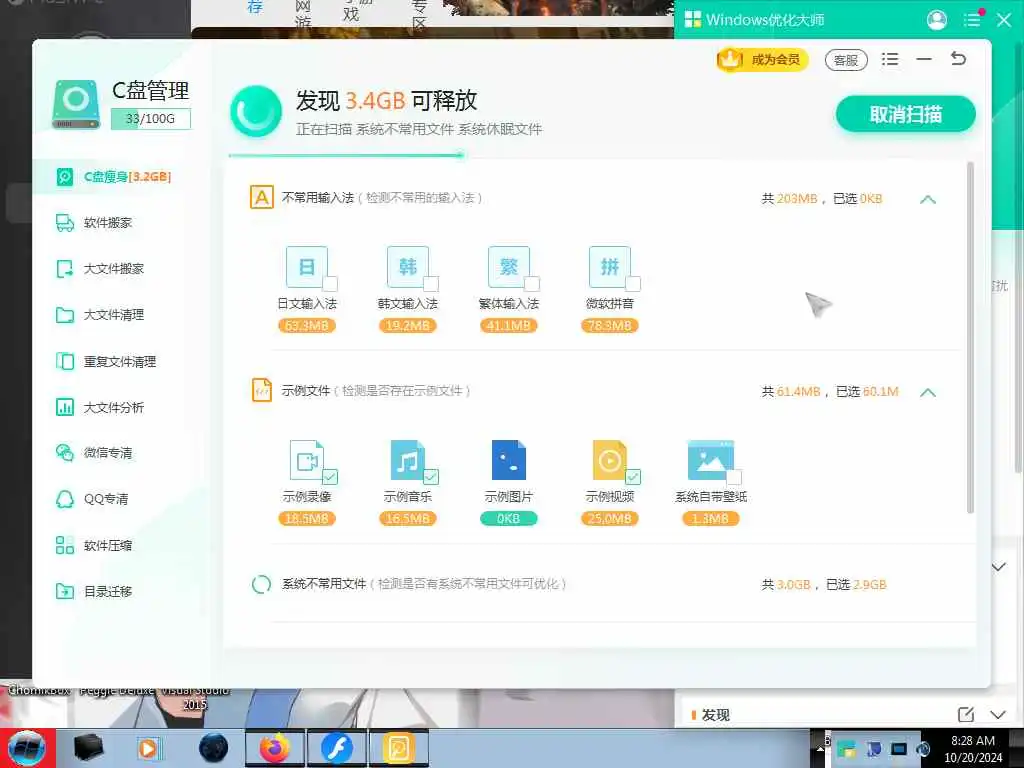This screenshot has height=768, width=1024.
Task: Click the 示例录像 video file icon
Action: click(306, 460)
